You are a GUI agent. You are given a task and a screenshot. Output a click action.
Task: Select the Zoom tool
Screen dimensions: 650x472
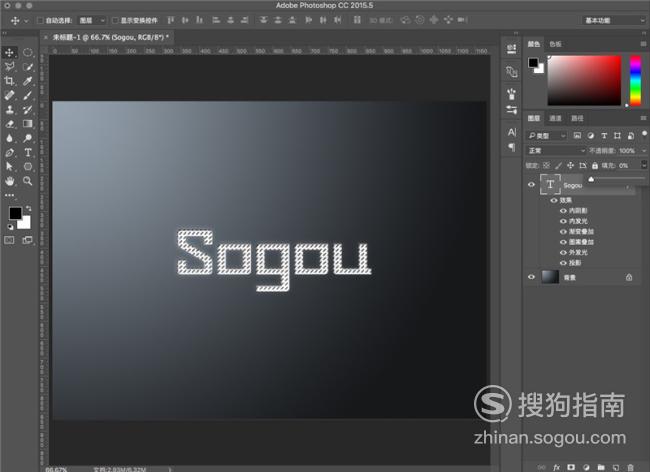pos(27,181)
